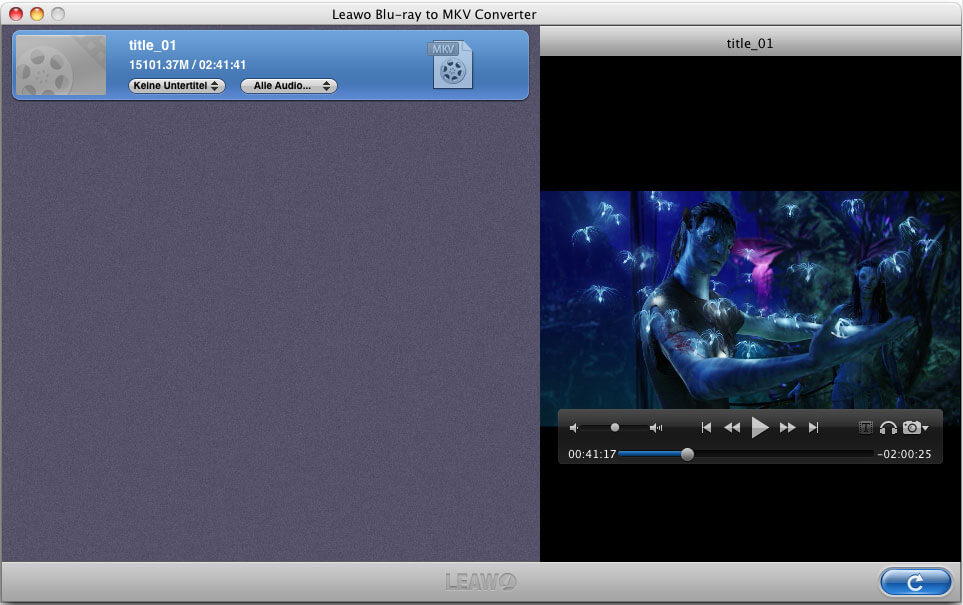This screenshot has height=605, width=963.
Task: Click the MKV output format icon
Action: point(451,64)
